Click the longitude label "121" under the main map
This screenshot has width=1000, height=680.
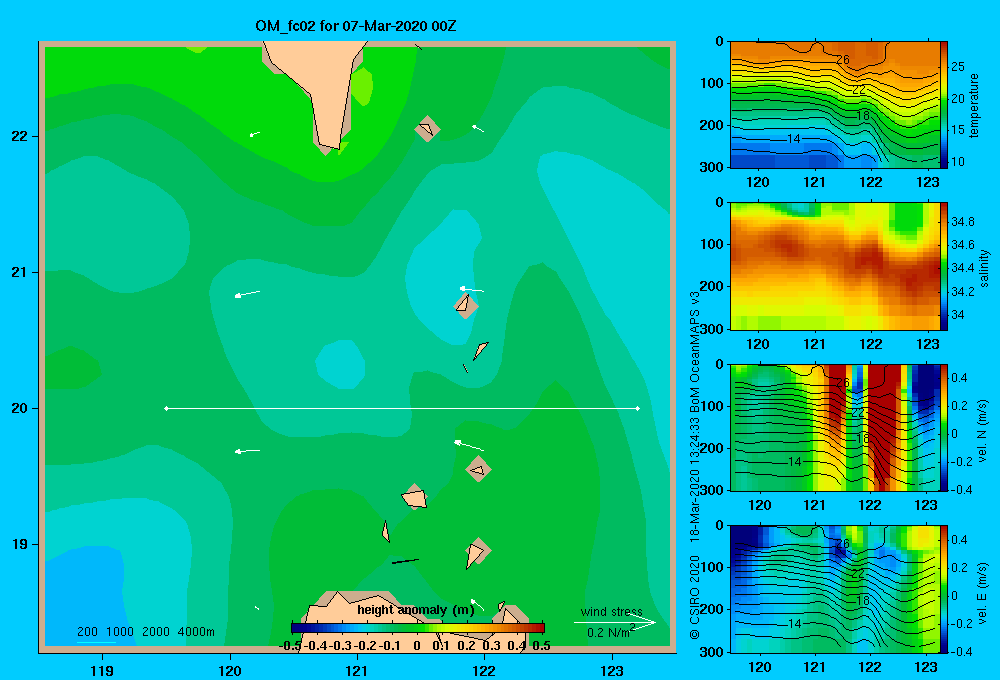357,670
